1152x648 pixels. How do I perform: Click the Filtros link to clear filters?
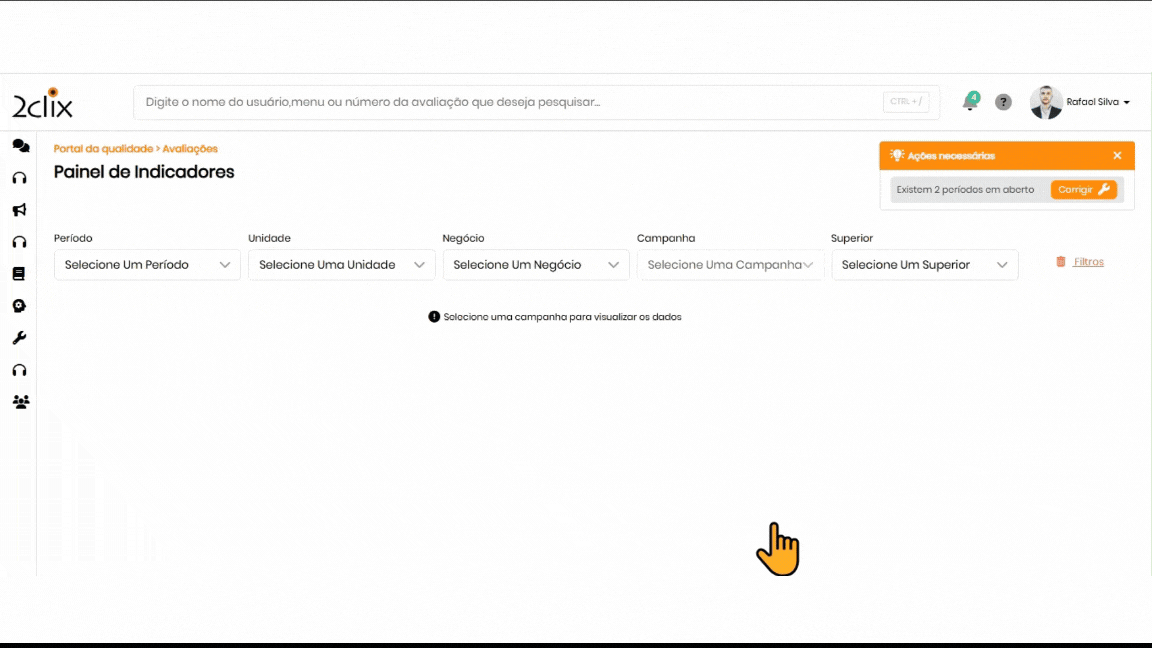point(1087,262)
